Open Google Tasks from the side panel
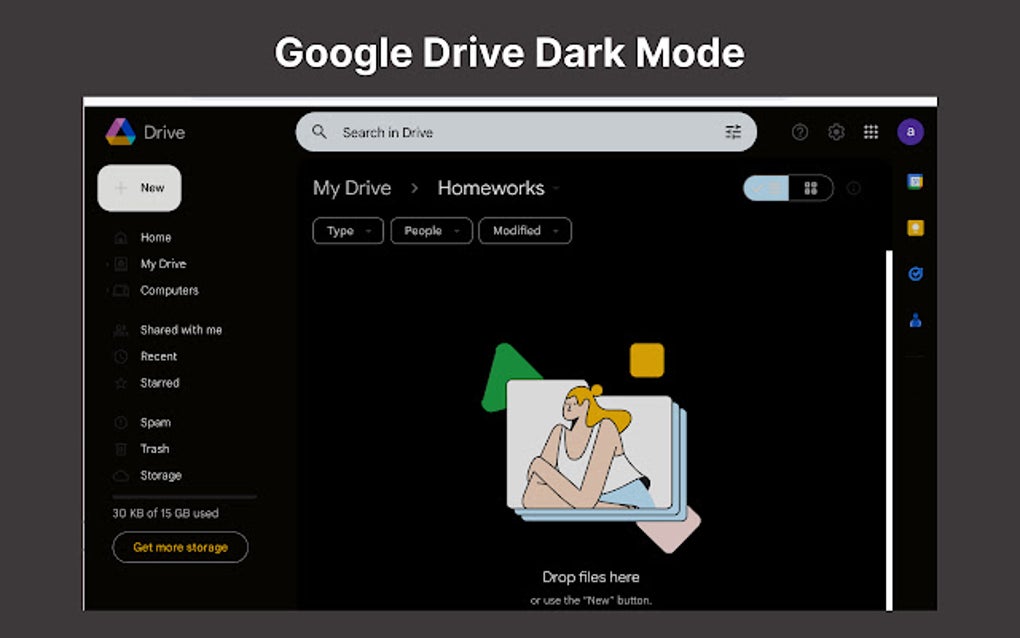Viewport: 1020px width, 638px height. (914, 273)
